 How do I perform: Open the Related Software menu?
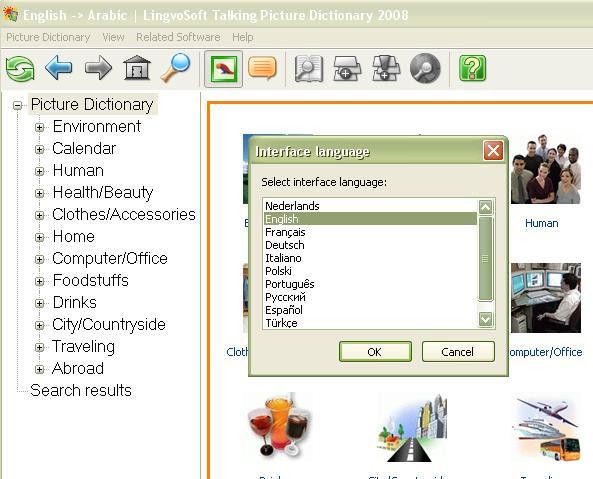click(178, 37)
